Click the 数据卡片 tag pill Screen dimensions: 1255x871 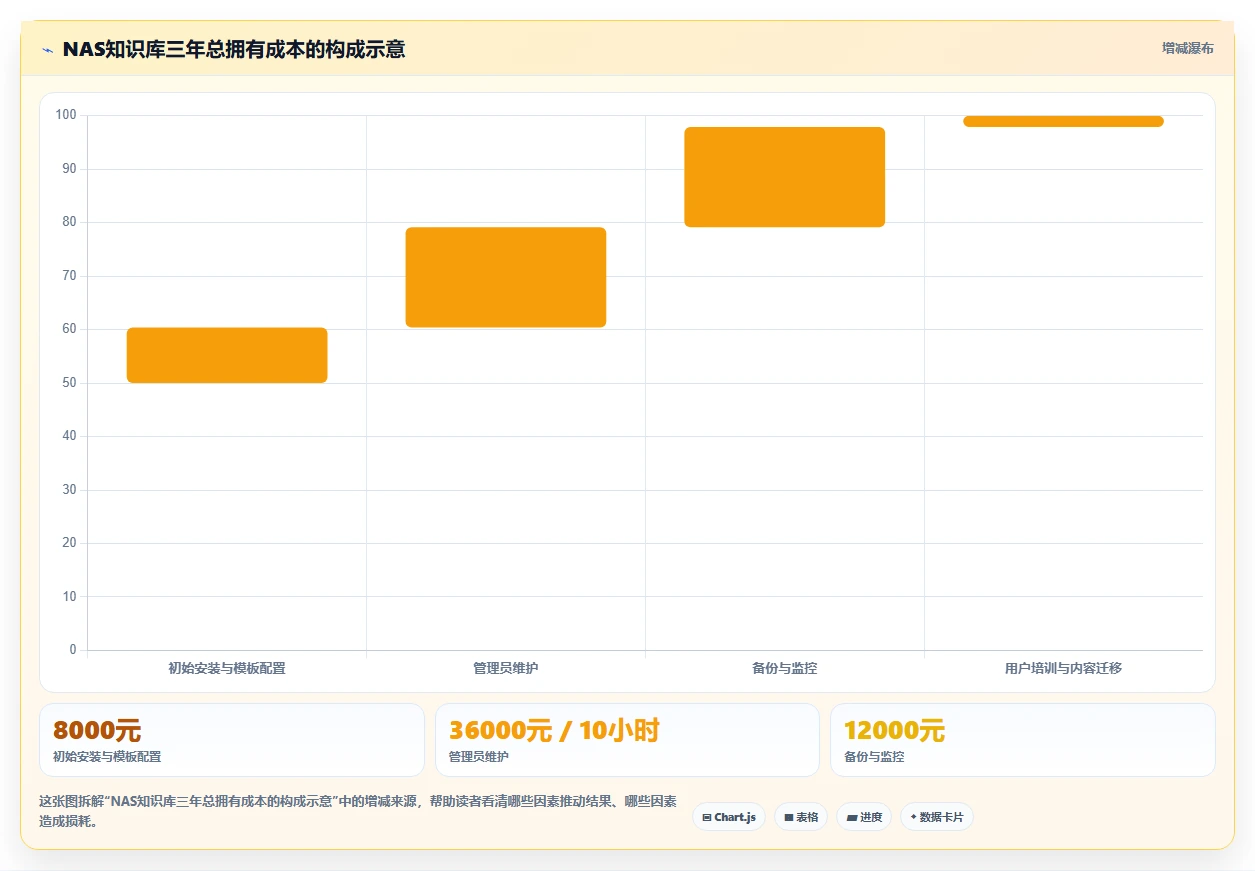click(937, 817)
